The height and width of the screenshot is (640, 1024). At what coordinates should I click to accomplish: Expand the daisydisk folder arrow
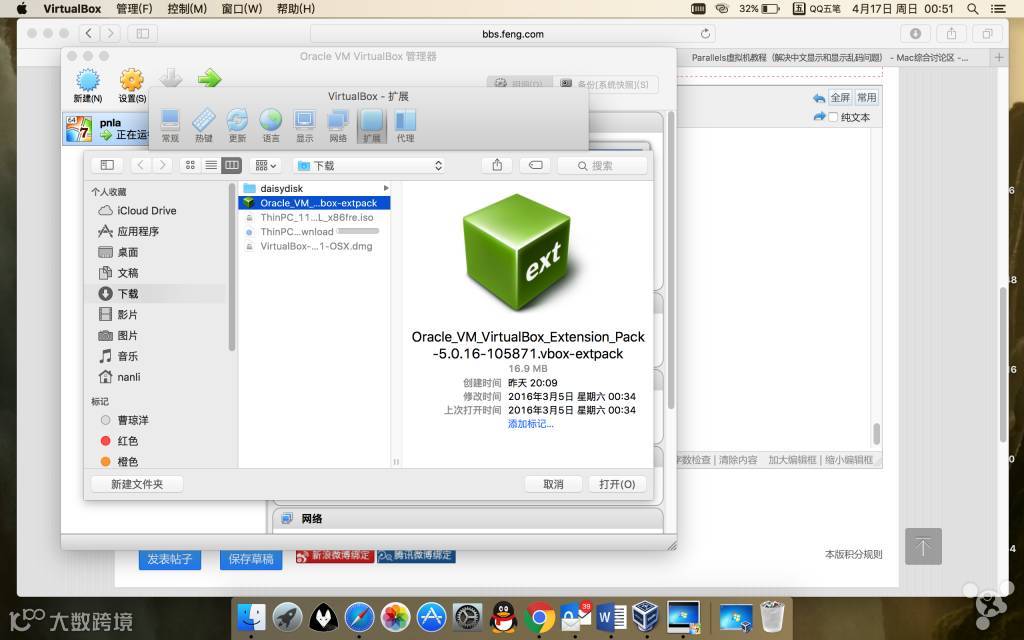[386, 188]
